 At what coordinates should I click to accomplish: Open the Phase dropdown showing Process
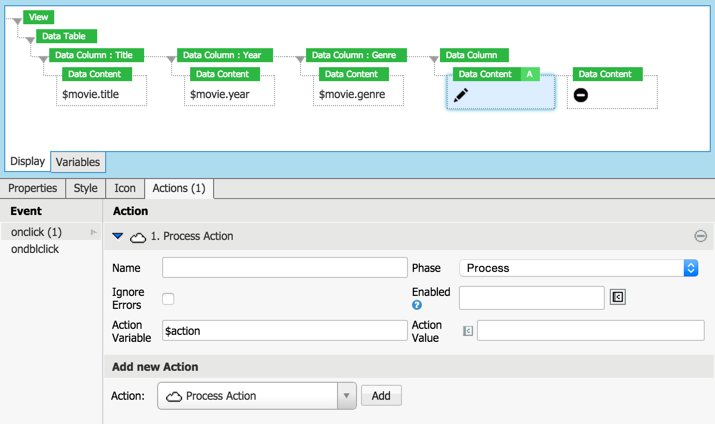(x=578, y=268)
